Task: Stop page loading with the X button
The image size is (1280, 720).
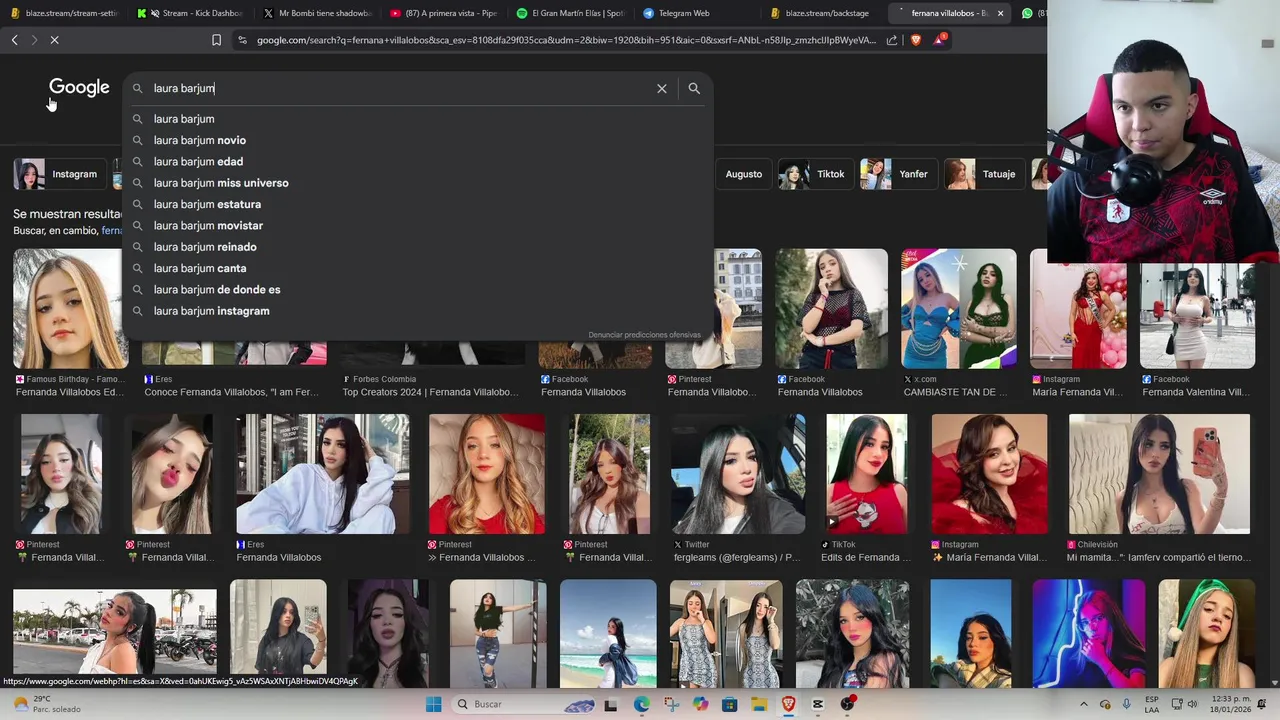Action: 54,40
